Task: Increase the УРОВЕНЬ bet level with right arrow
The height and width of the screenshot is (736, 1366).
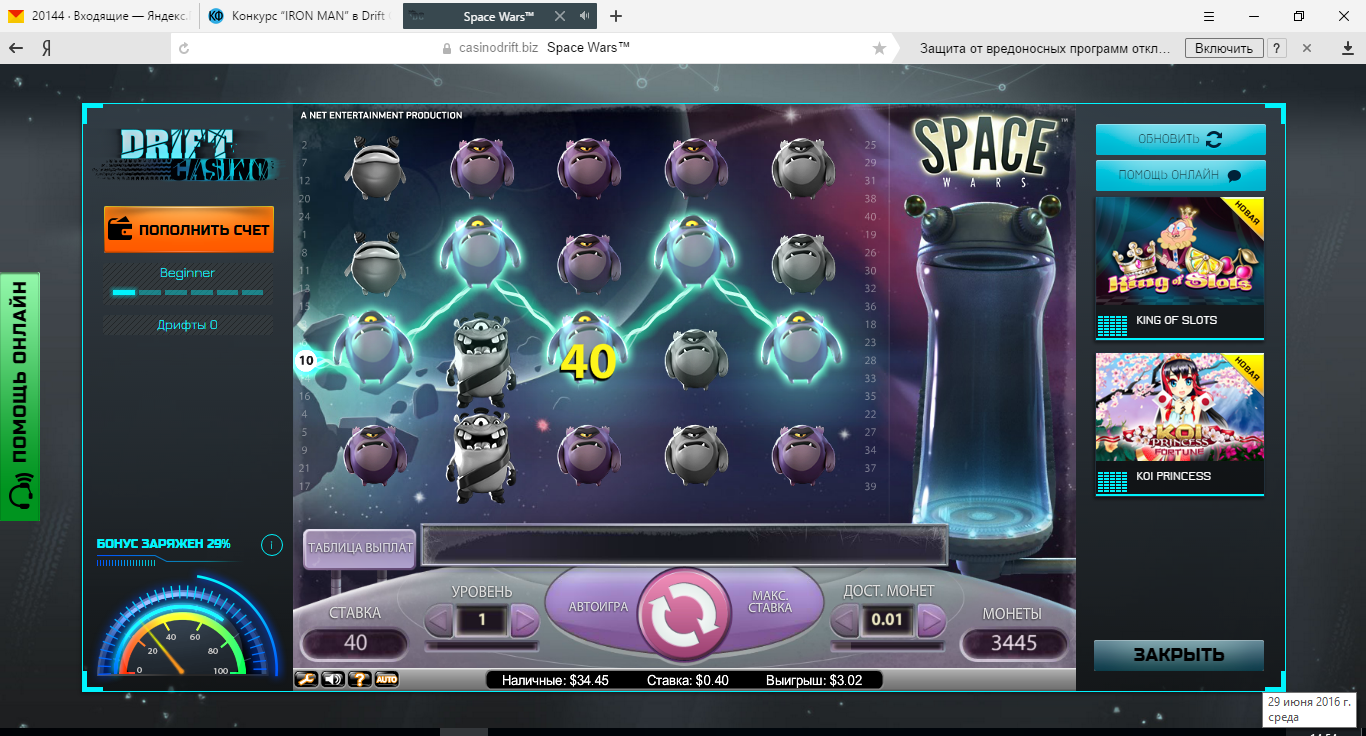Action: click(525, 621)
